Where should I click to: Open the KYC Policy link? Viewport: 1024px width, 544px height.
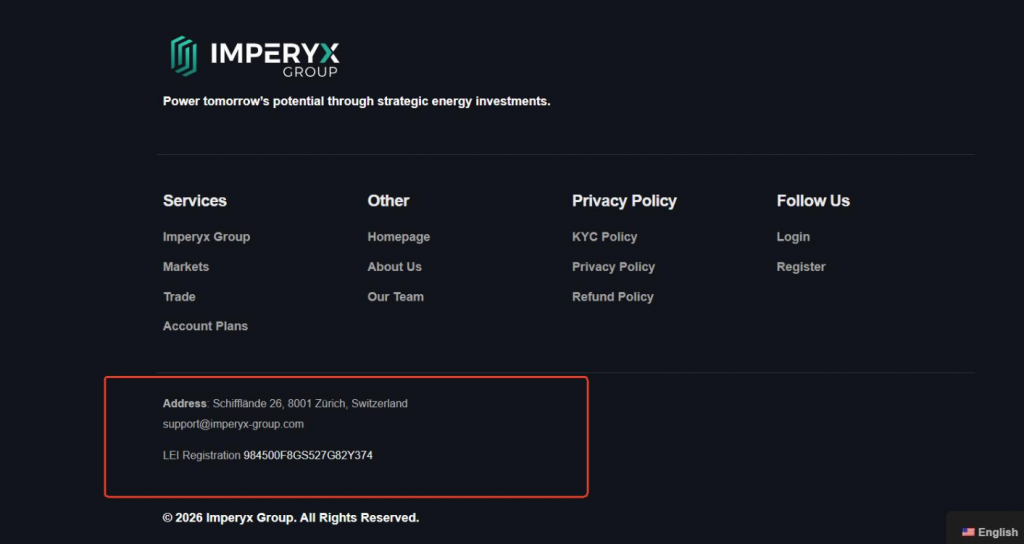[604, 237]
